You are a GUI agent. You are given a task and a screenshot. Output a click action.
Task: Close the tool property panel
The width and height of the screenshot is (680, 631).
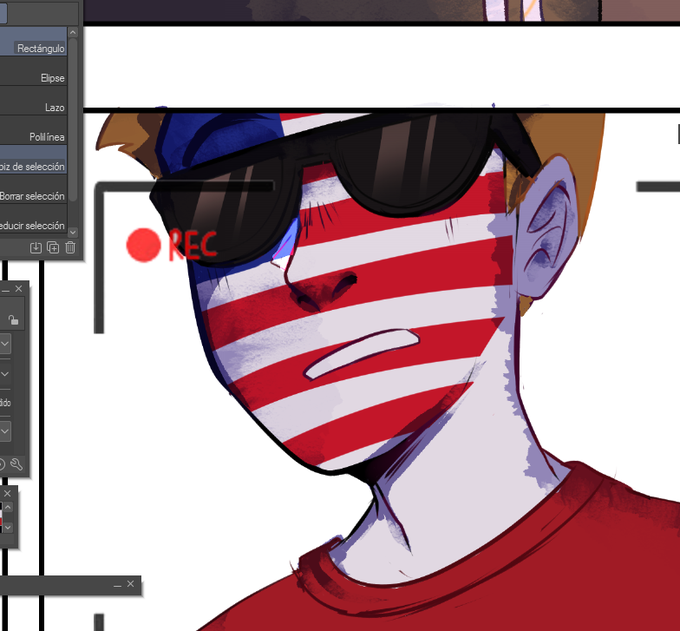click(x=19, y=288)
